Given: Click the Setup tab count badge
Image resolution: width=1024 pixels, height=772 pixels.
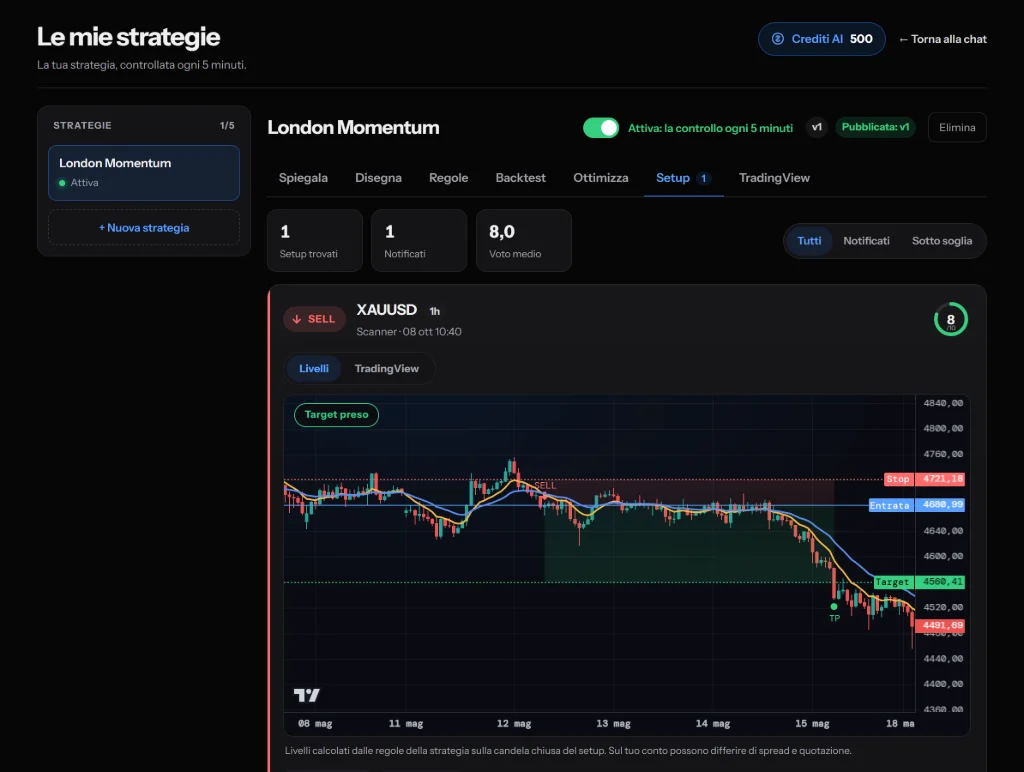Looking at the screenshot, I should tap(703, 178).
